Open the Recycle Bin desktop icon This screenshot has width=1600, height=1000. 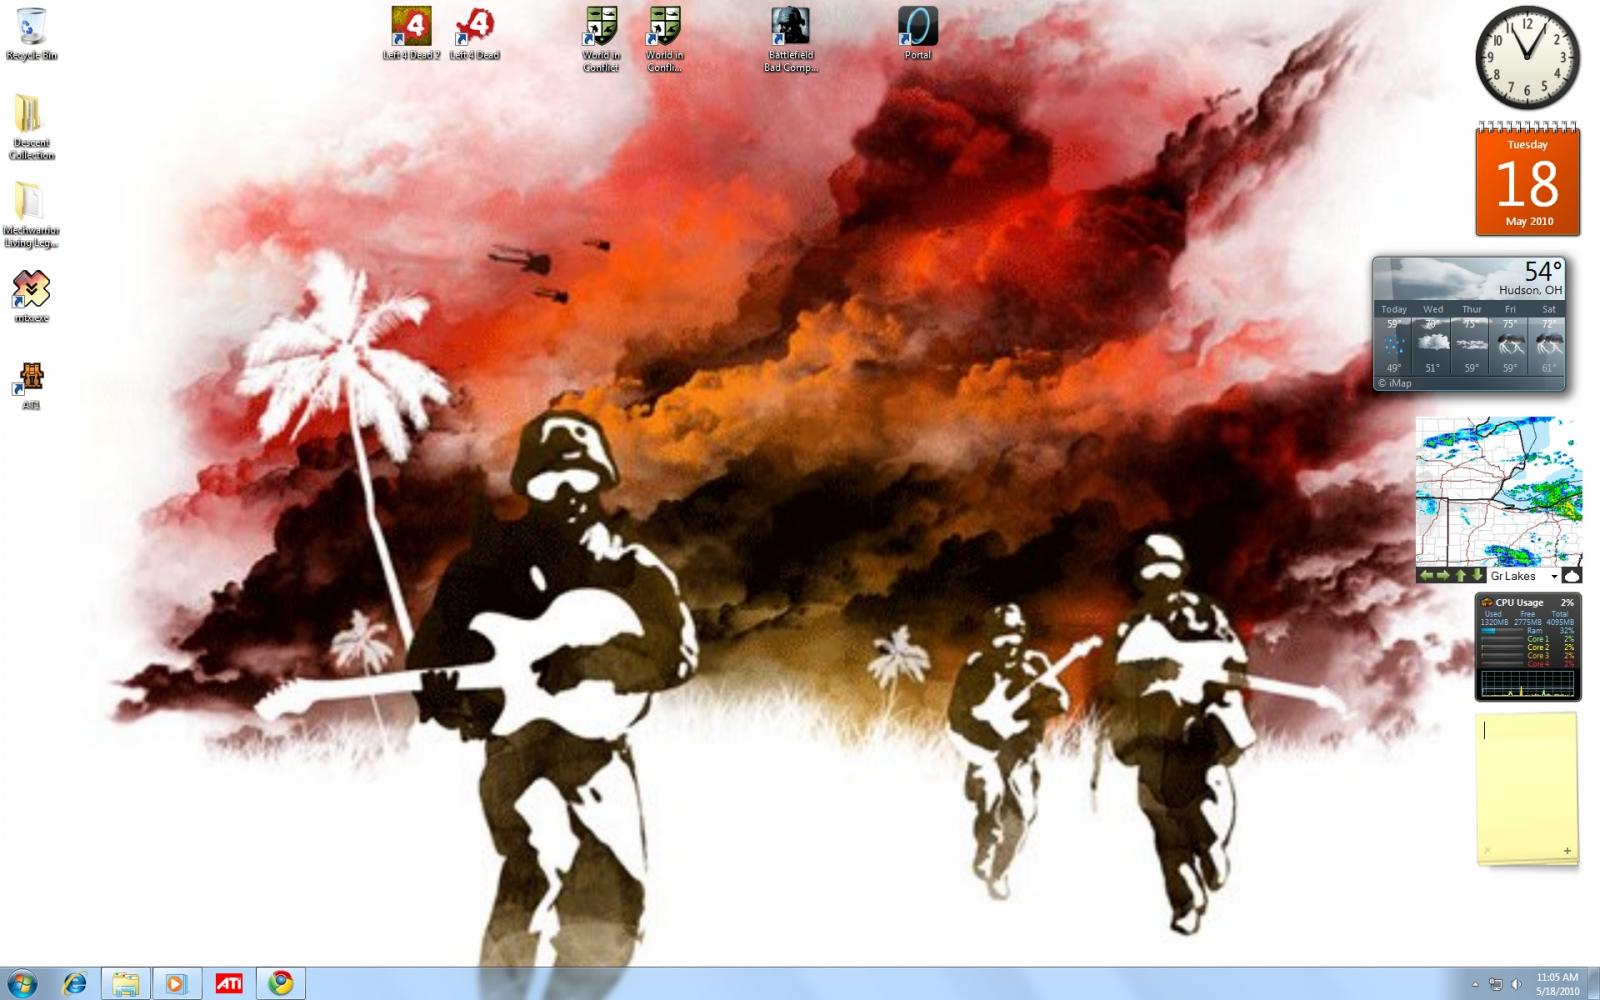tap(31, 34)
